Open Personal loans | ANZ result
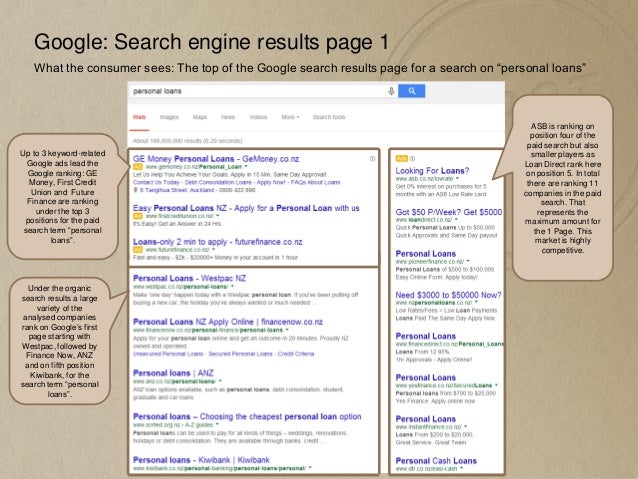This screenshot has width=638, height=479. [x=173, y=373]
